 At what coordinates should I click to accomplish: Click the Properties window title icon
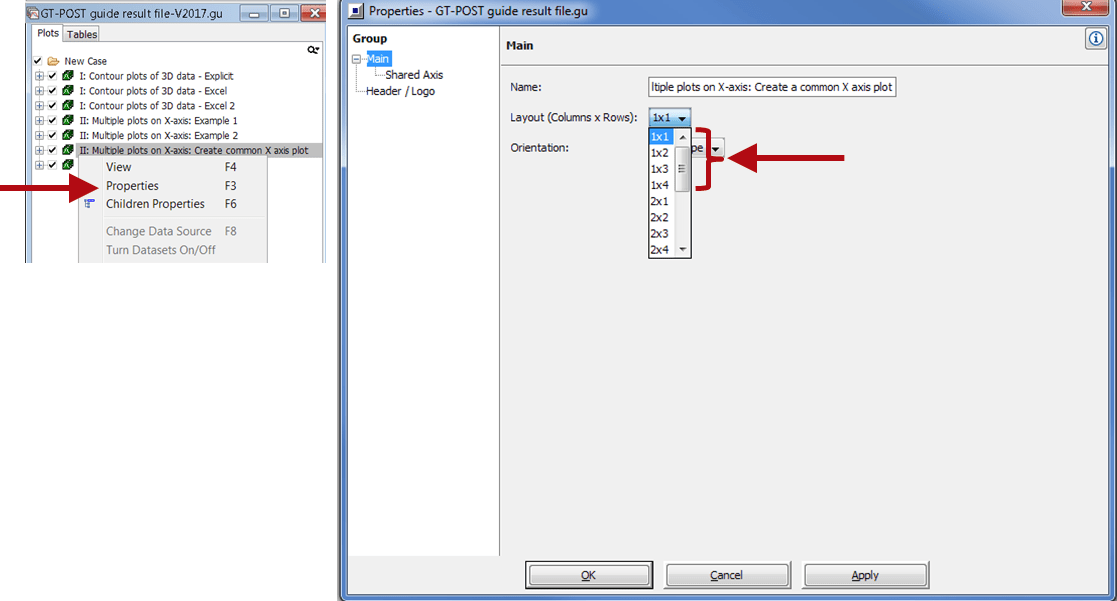tap(355, 11)
